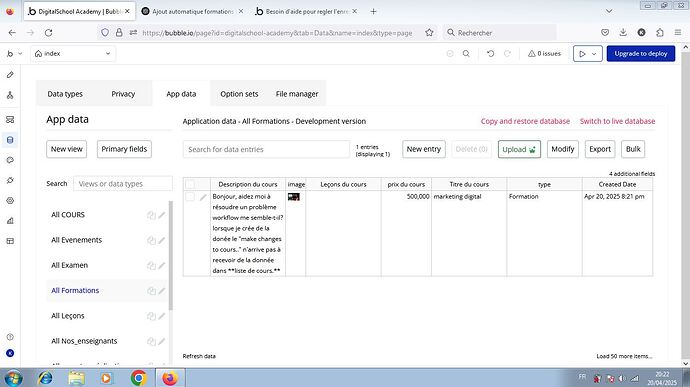Copy the All Evenements view icon
Image resolution: width=690 pixels, height=387 pixels.
[151, 240]
